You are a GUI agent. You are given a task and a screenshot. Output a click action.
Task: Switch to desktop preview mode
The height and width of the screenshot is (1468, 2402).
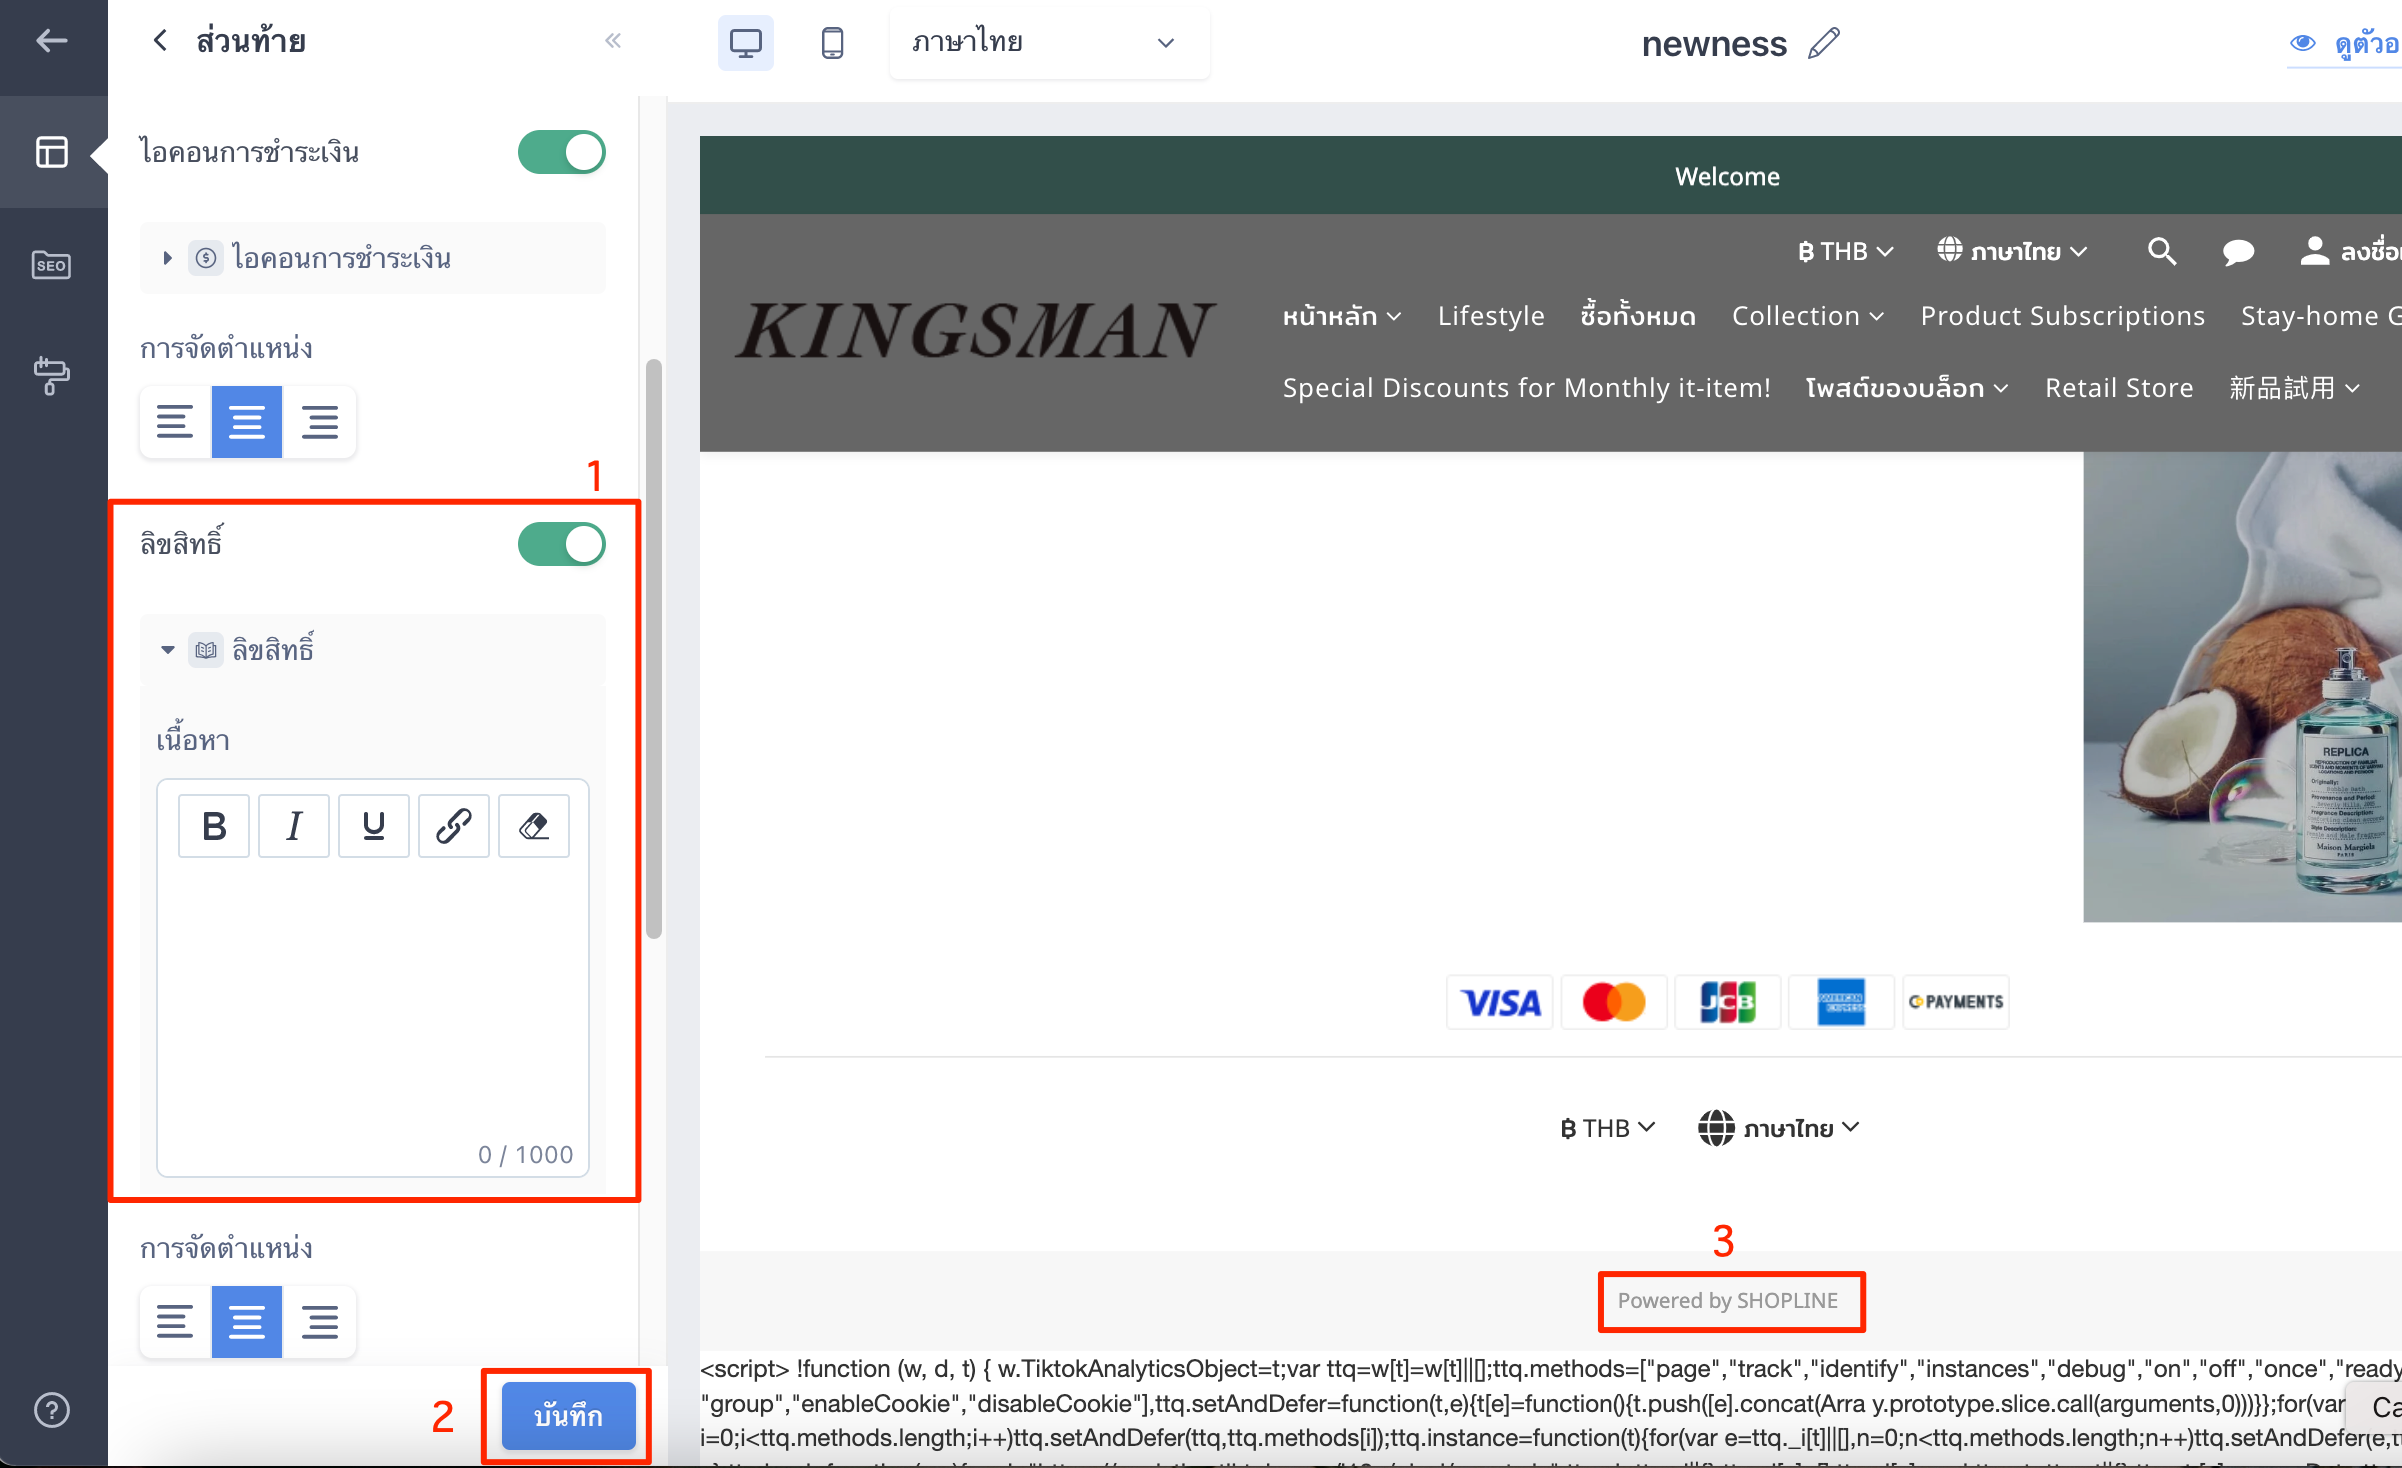click(746, 43)
